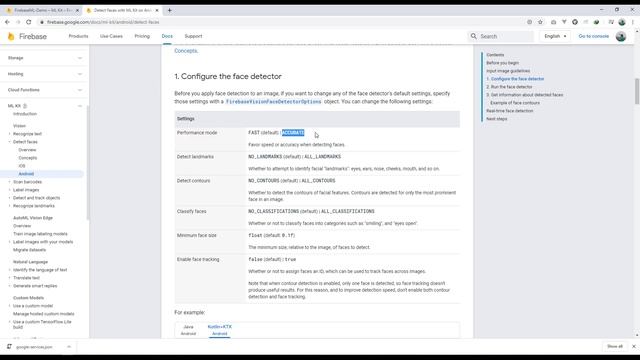Open the Chrome profile avatar

click(622, 22)
